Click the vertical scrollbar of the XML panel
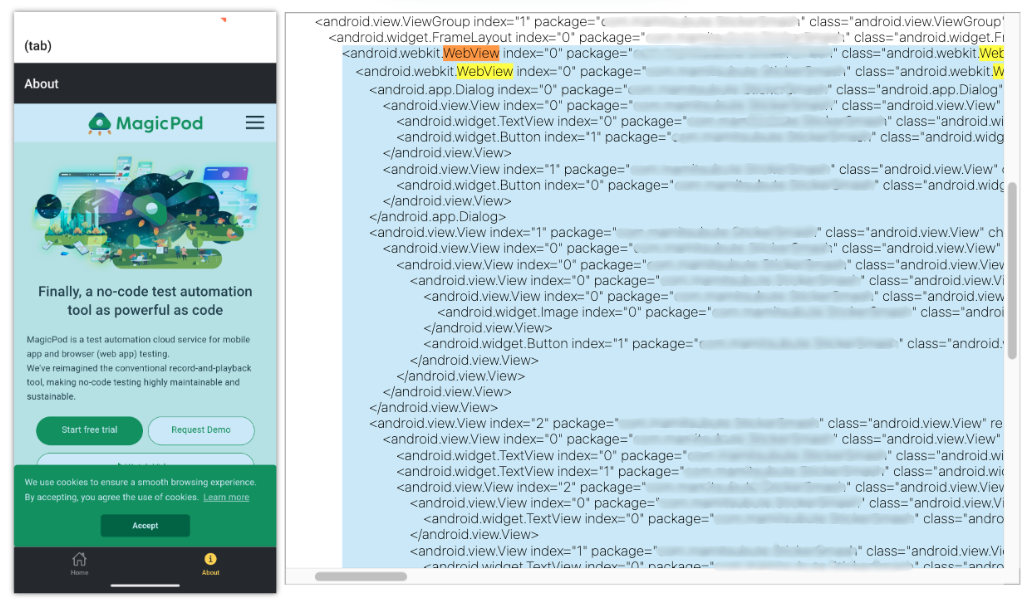Viewport: 1034px width, 604px height. coord(1012,270)
